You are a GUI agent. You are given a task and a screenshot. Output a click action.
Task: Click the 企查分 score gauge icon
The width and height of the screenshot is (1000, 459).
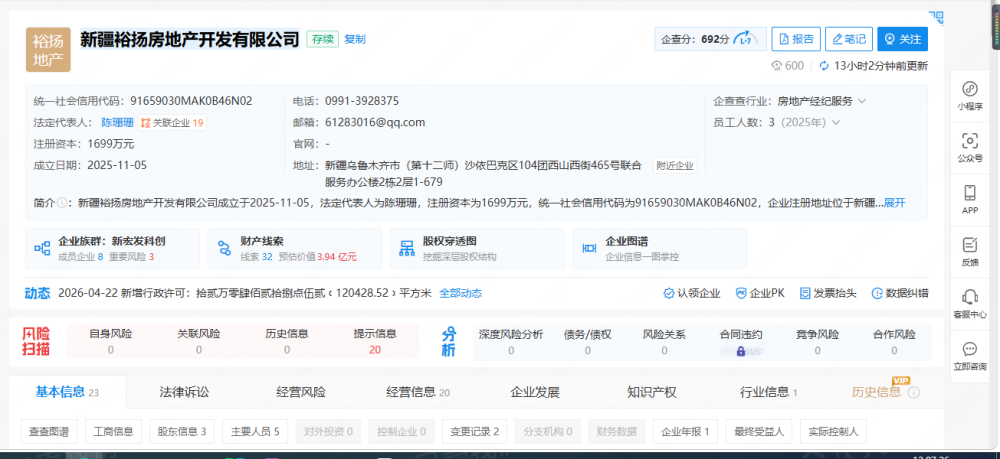click(x=744, y=39)
